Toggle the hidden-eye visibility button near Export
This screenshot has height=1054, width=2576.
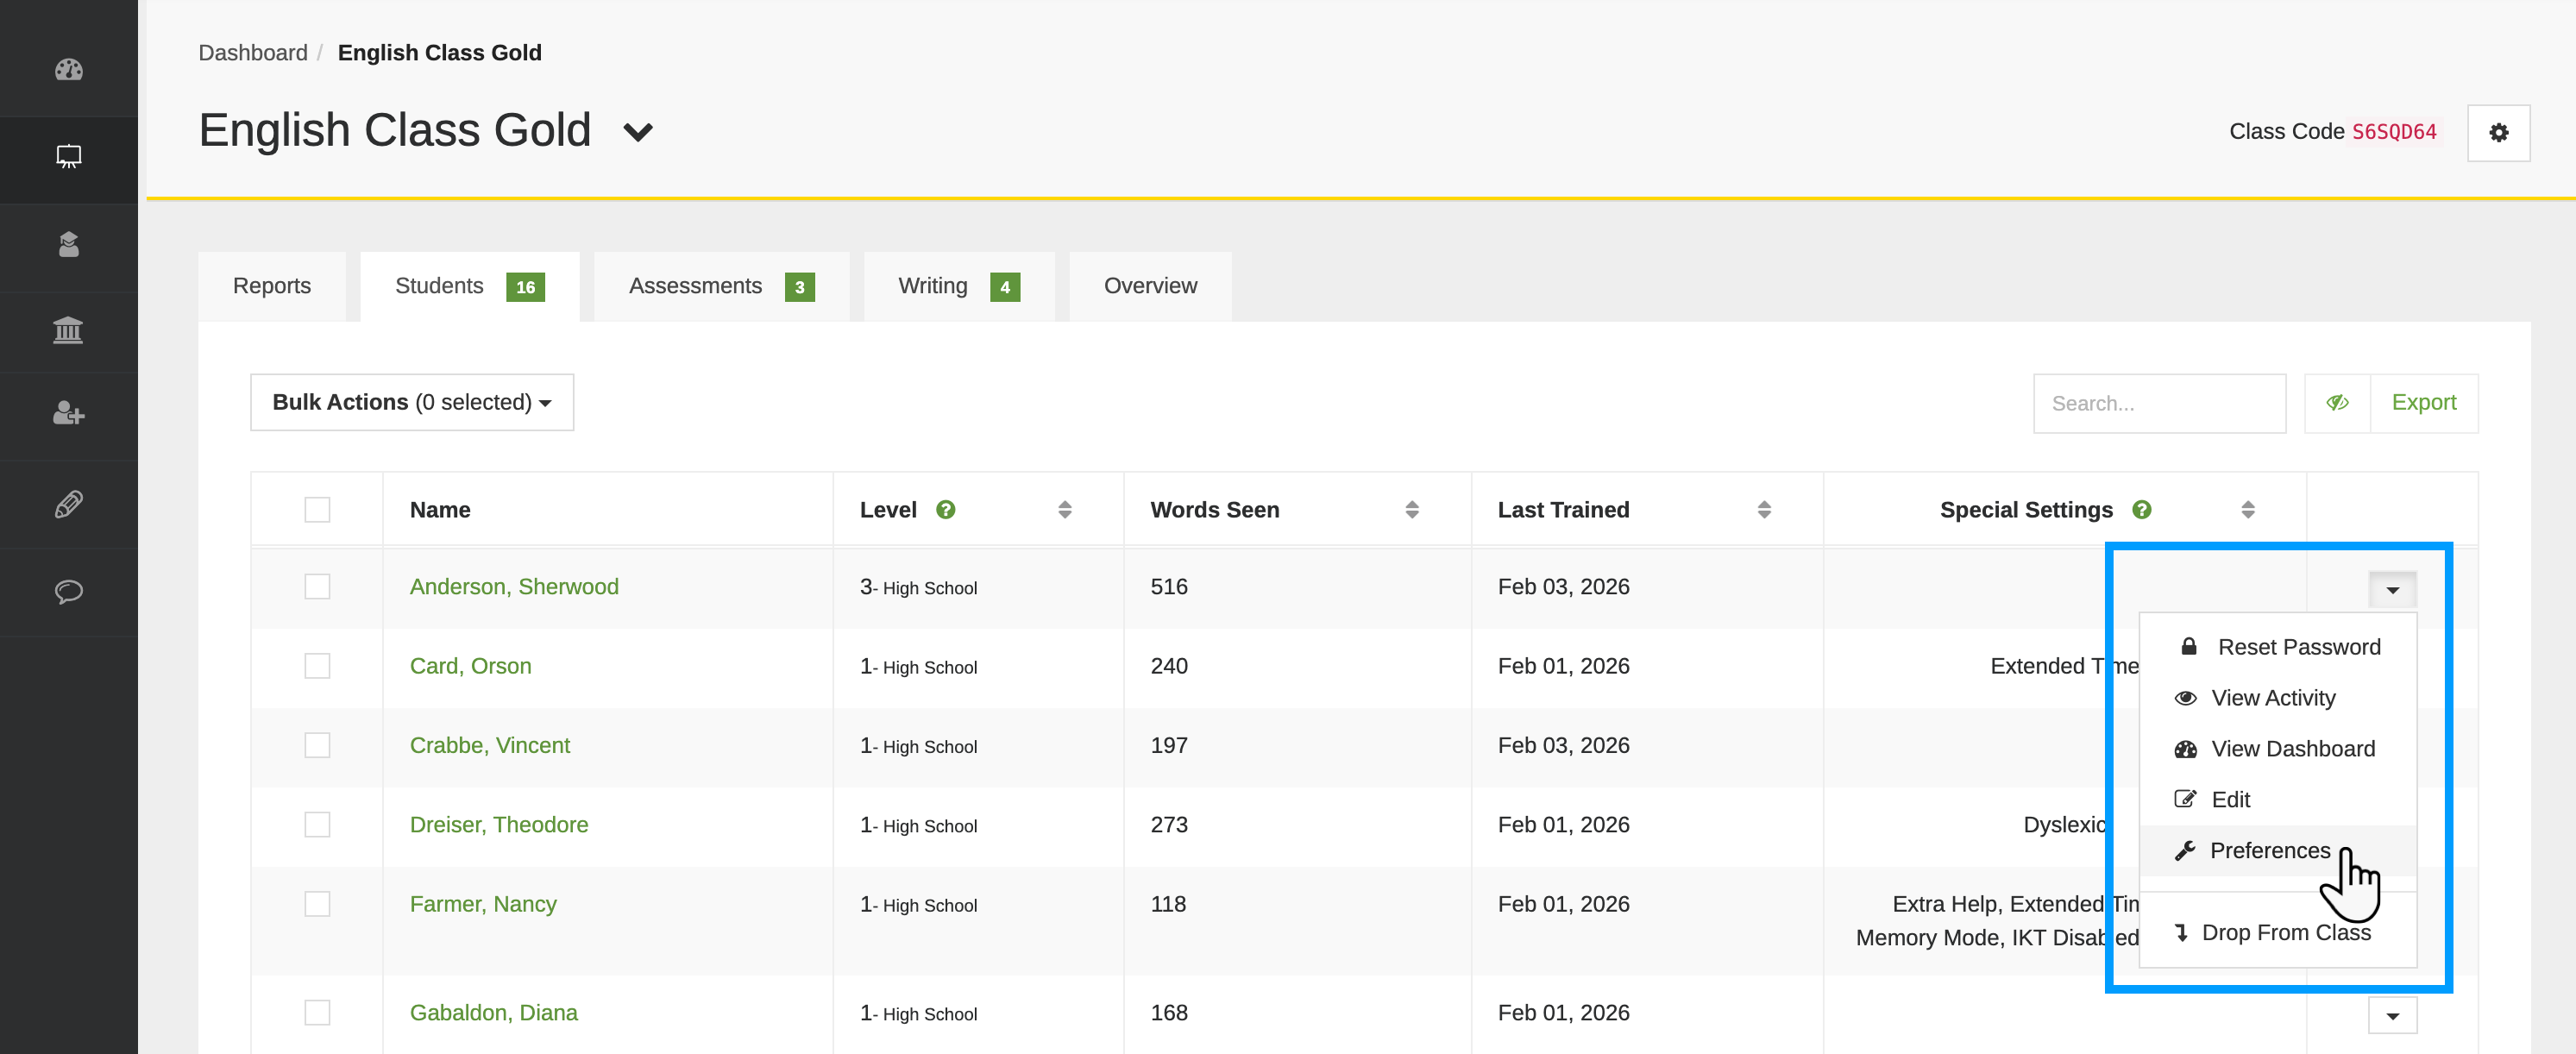(2336, 403)
